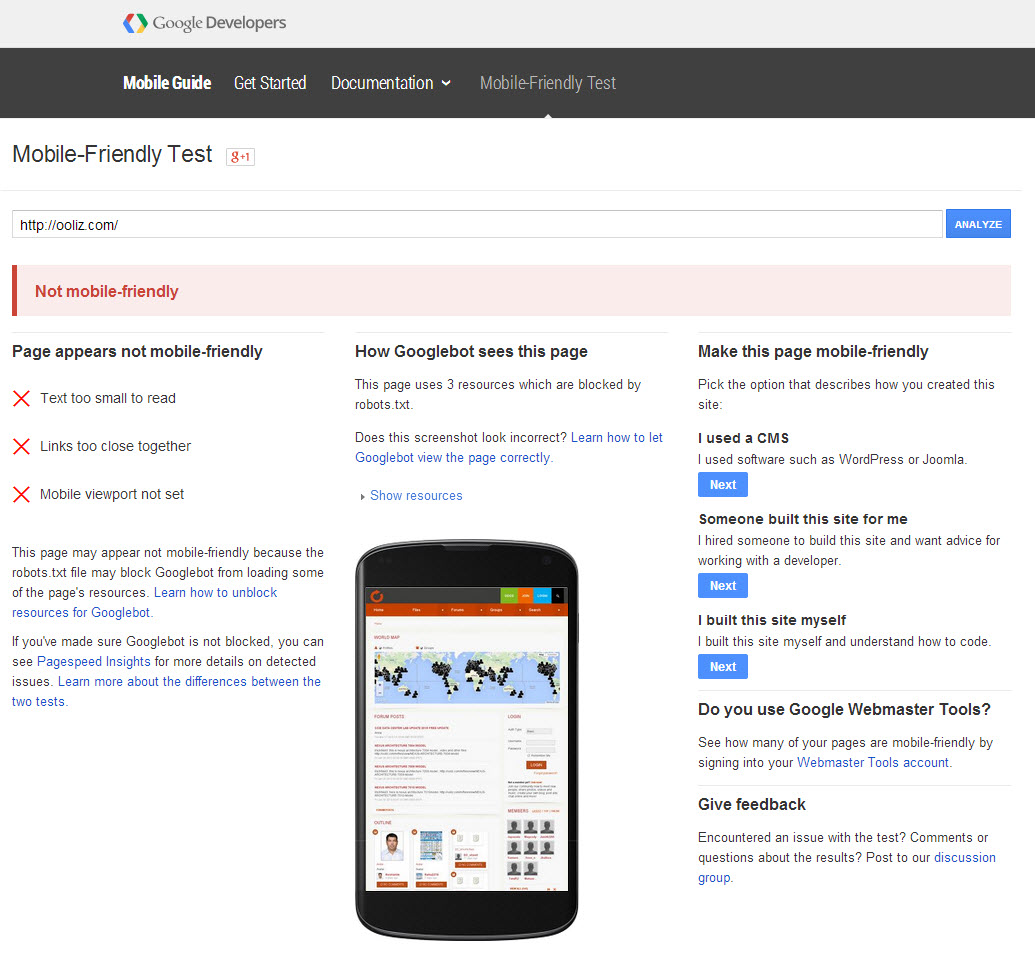
Task: Click the red X beside Text too small
Action: (x=21, y=399)
